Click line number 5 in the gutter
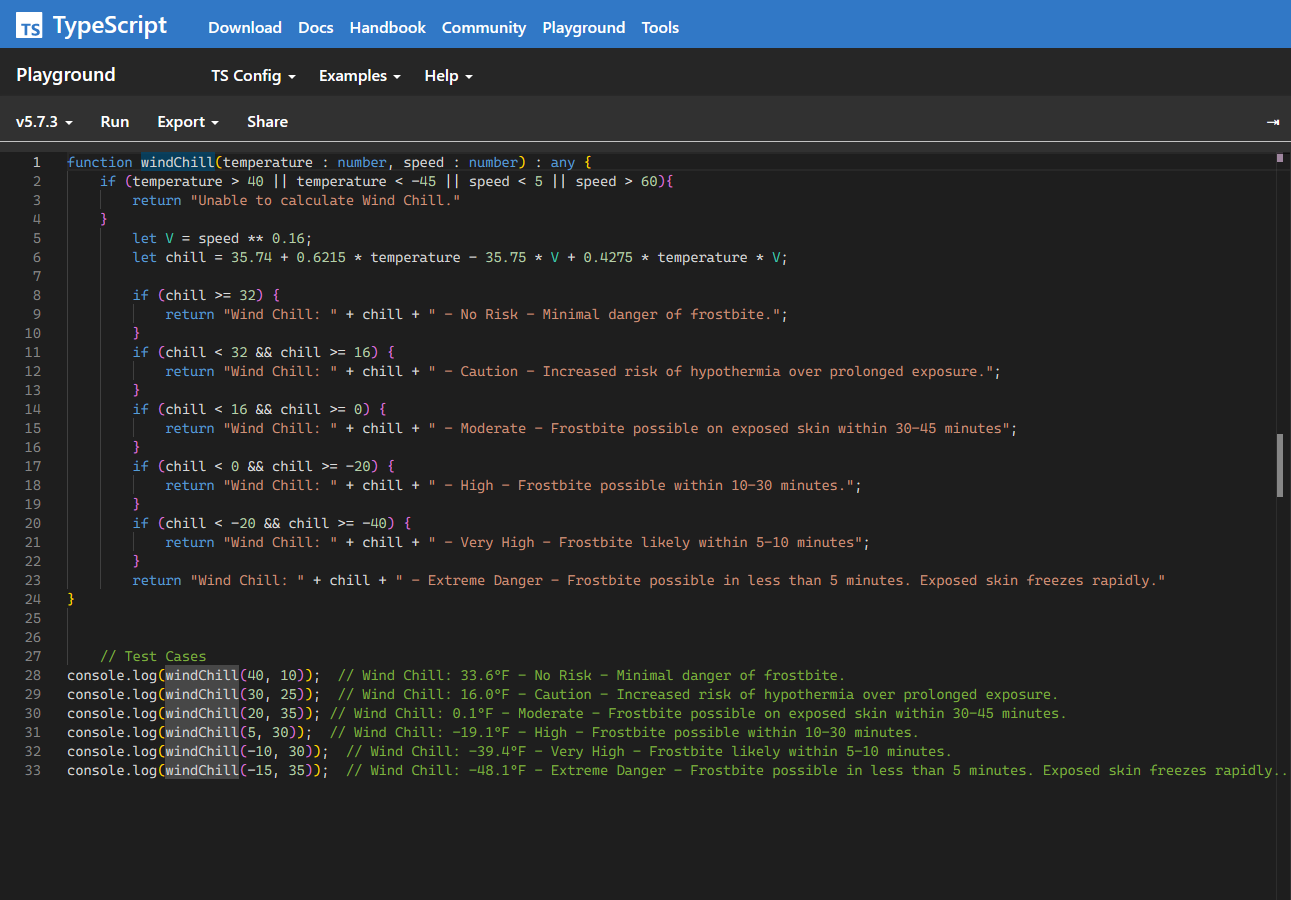1291x900 pixels. [x=36, y=238]
